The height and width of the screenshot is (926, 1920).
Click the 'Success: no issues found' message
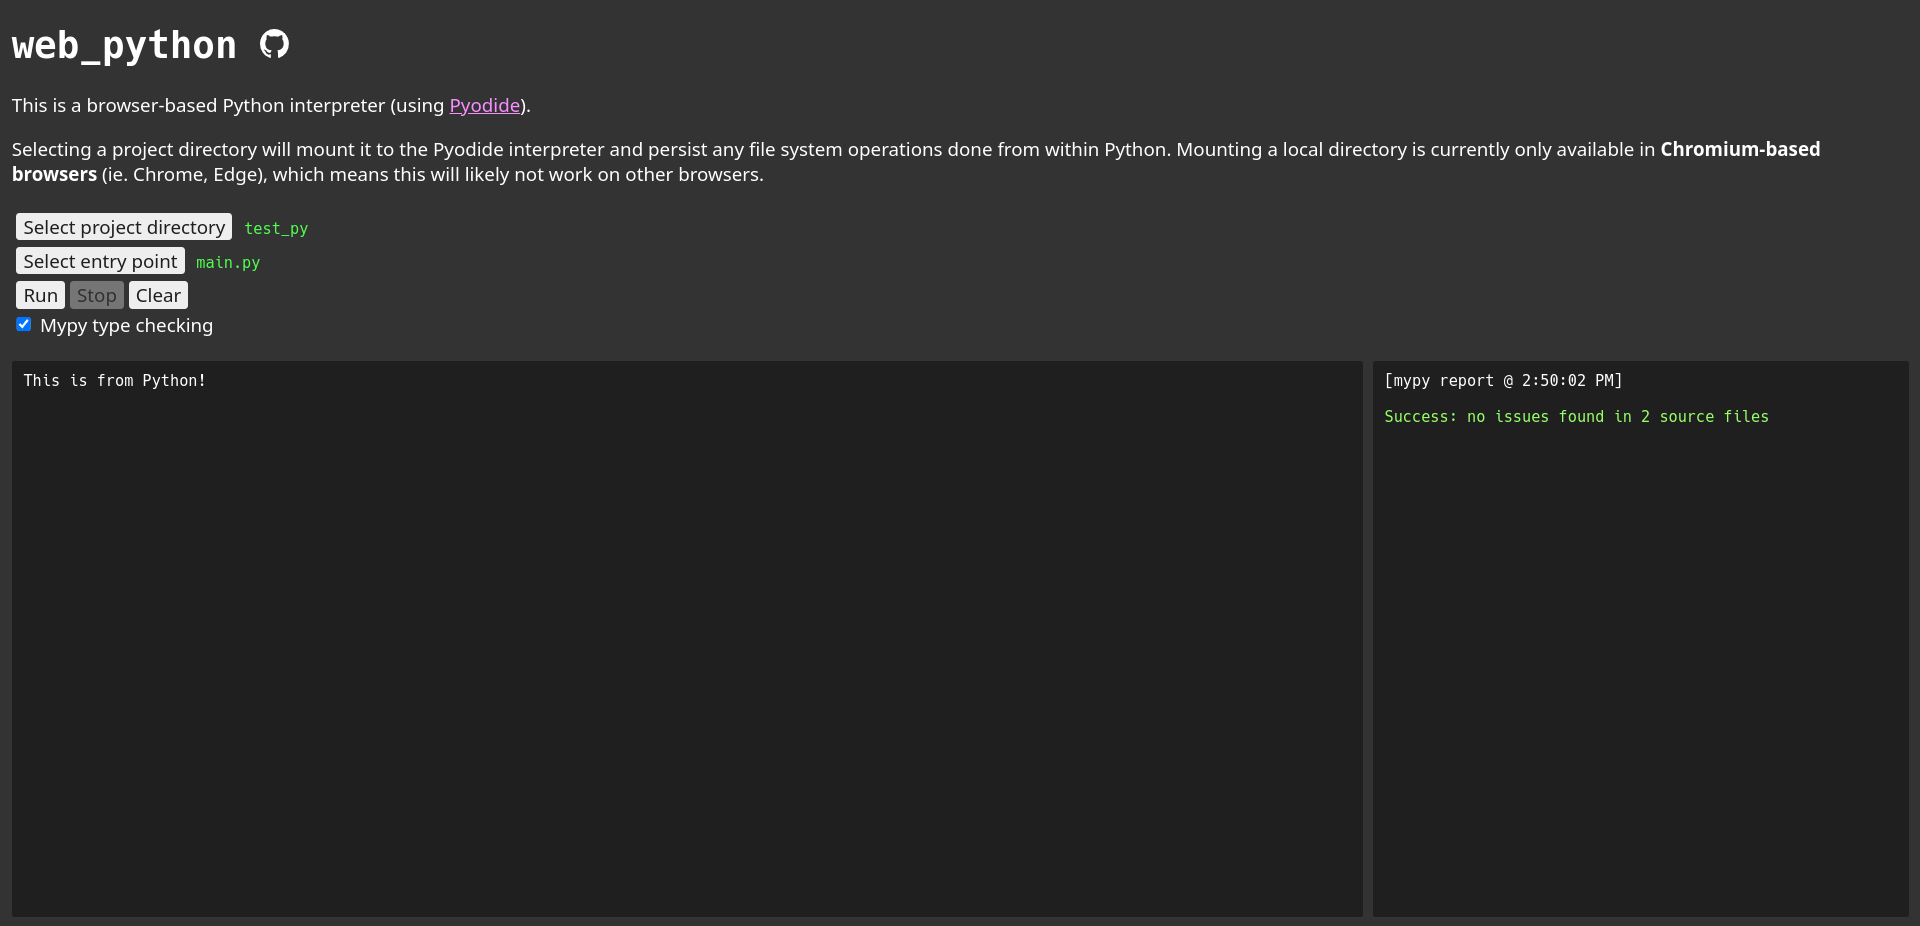click(1576, 416)
